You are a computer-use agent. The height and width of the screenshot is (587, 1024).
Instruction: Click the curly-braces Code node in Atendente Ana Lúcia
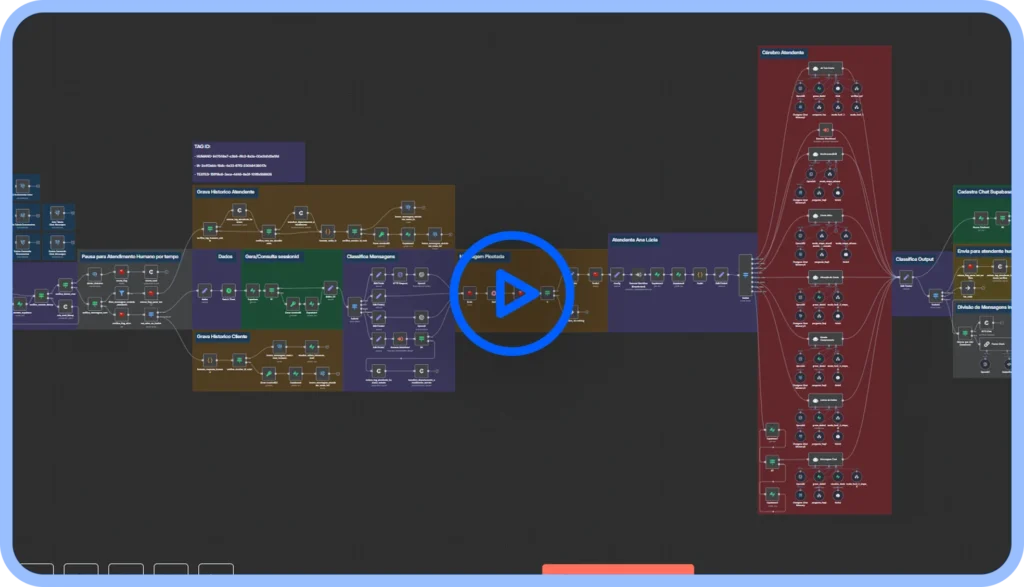pyautogui.click(x=700, y=273)
